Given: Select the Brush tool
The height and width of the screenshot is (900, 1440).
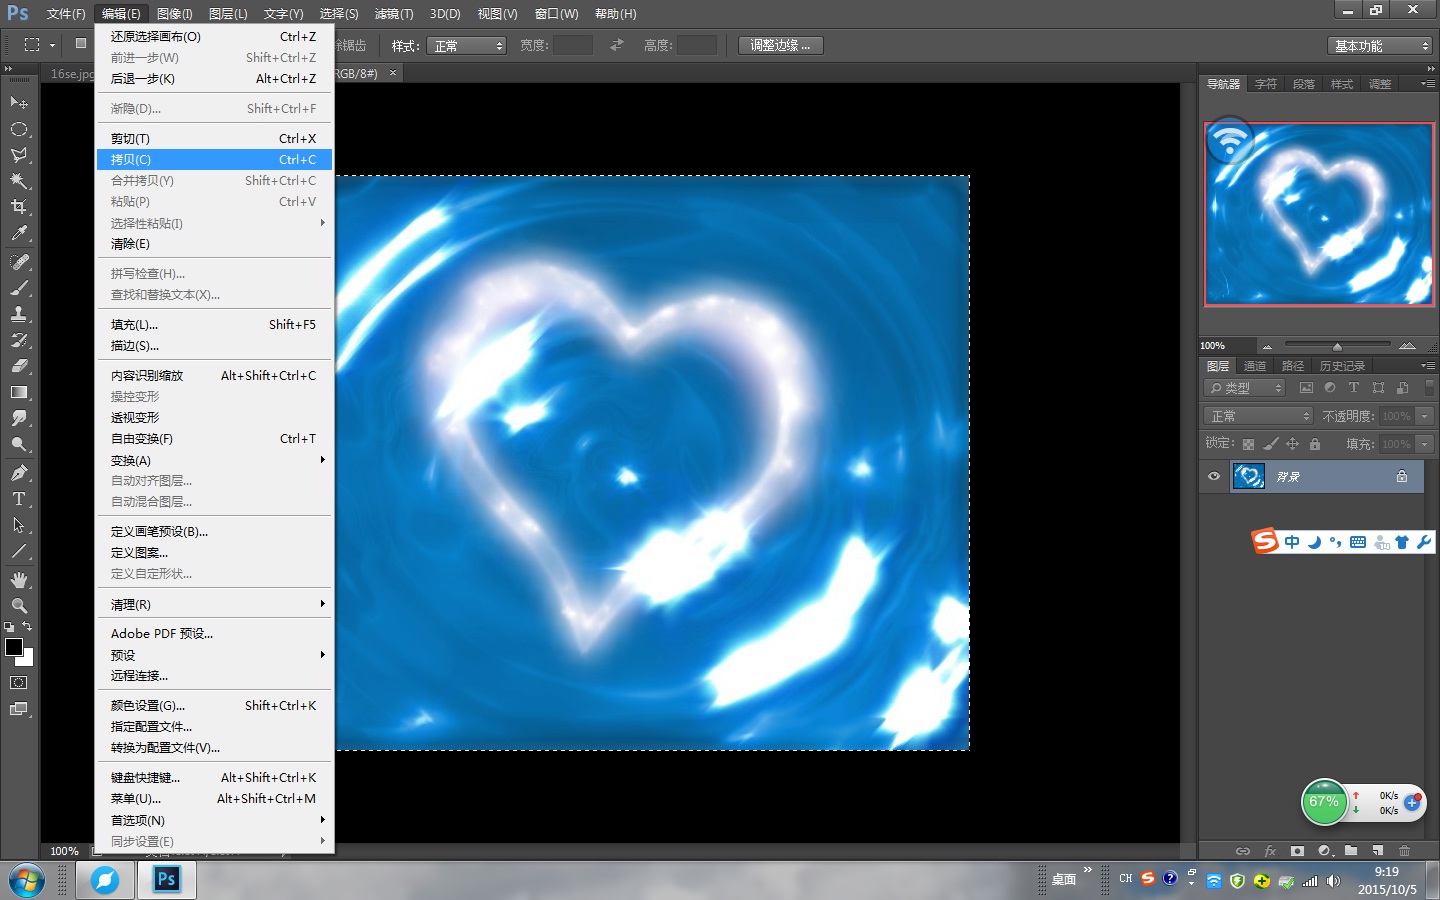Looking at the screenshot, I should click(19, 288).
